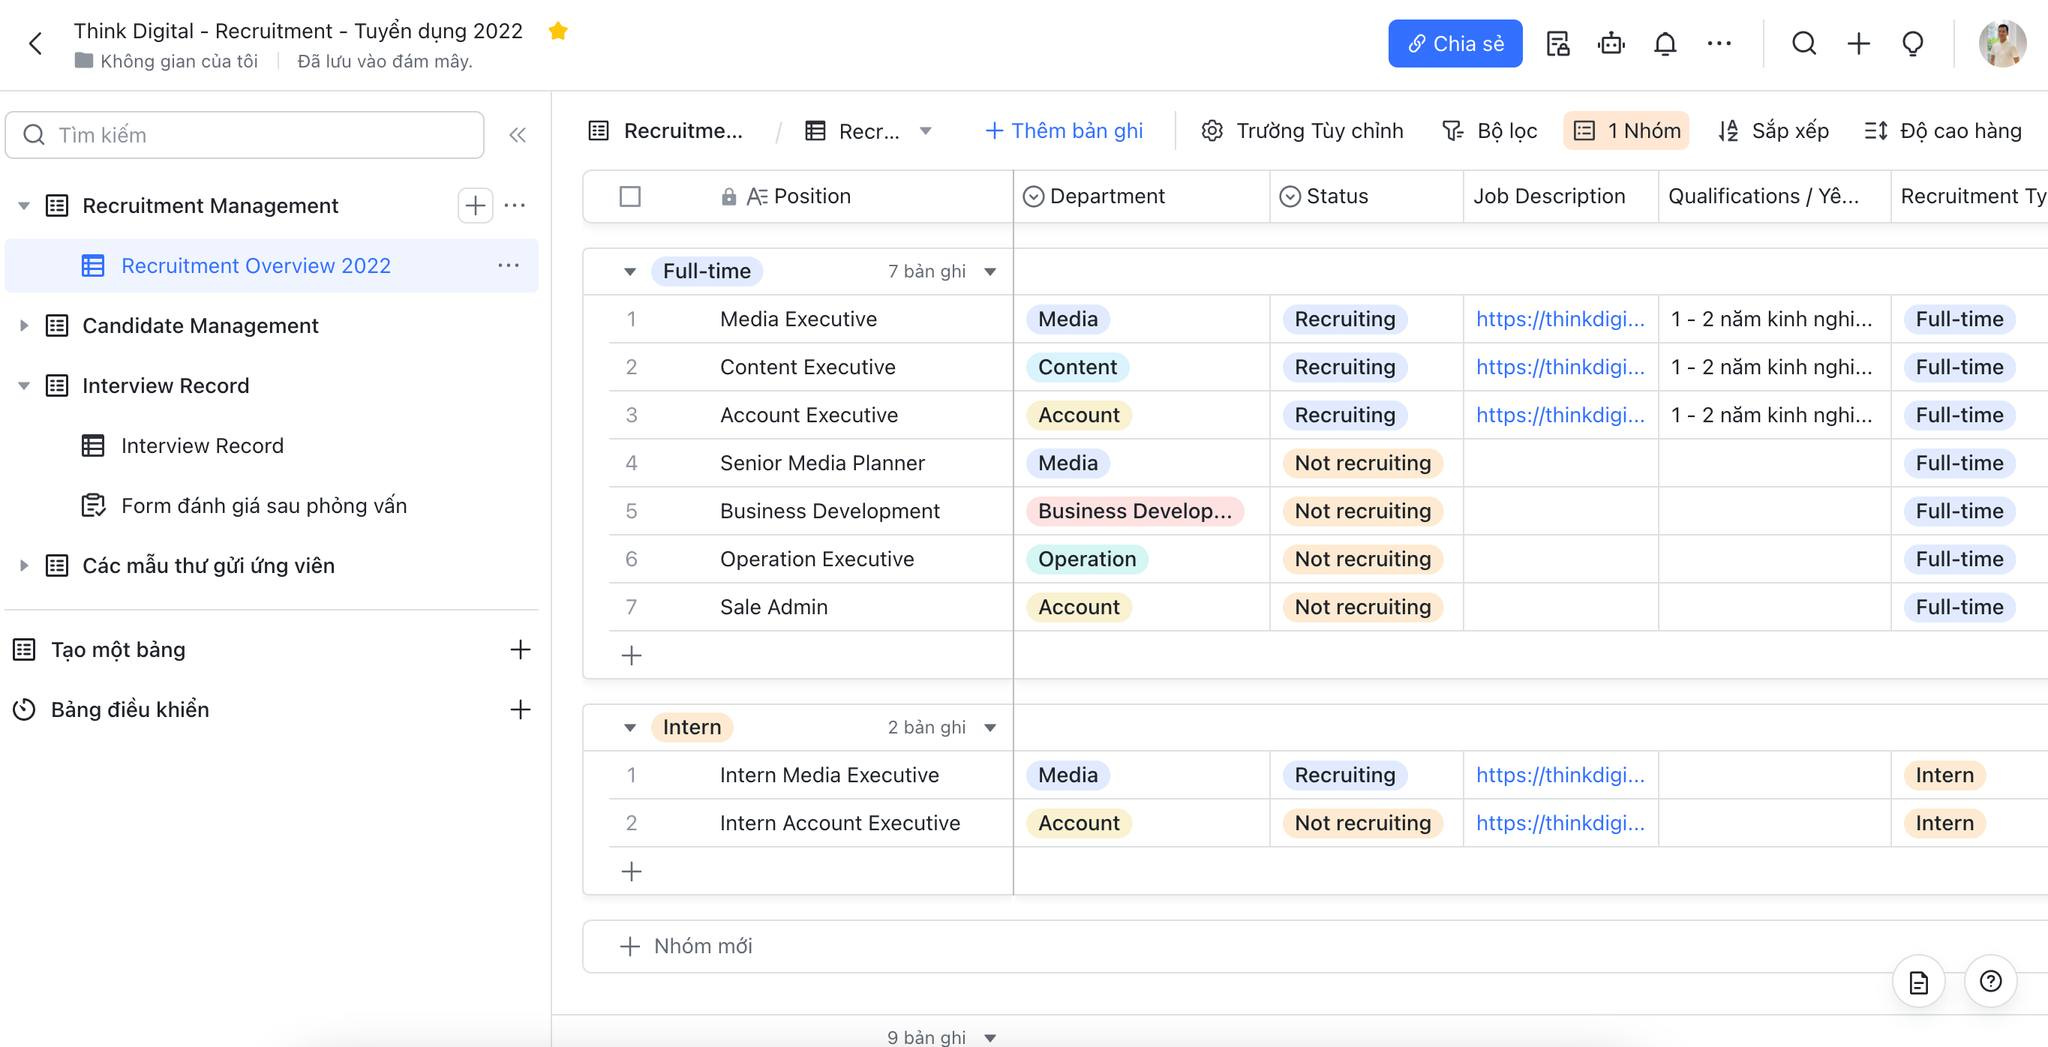The image size is (2048, 1047).
Task: Click plus next to Bảng điều khiển
Action: (520, 710)
